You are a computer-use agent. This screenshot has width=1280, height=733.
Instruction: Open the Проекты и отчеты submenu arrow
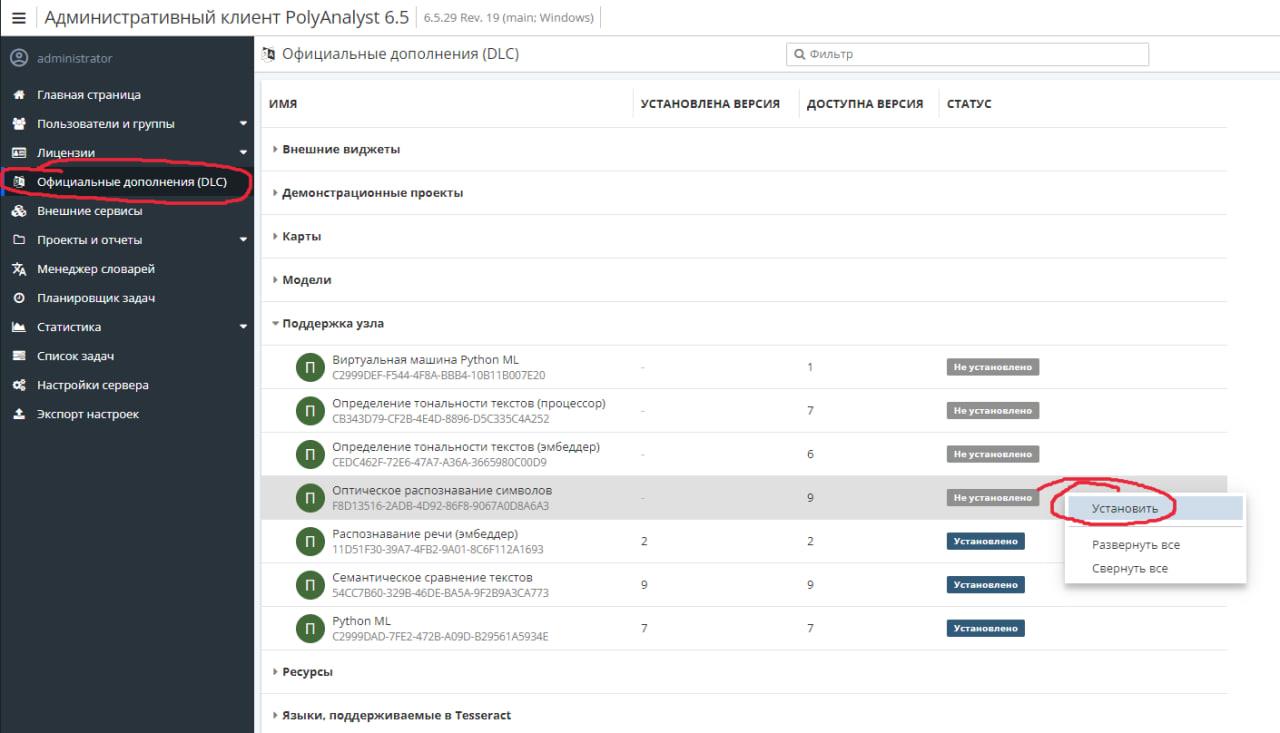[x=243, y=240]
